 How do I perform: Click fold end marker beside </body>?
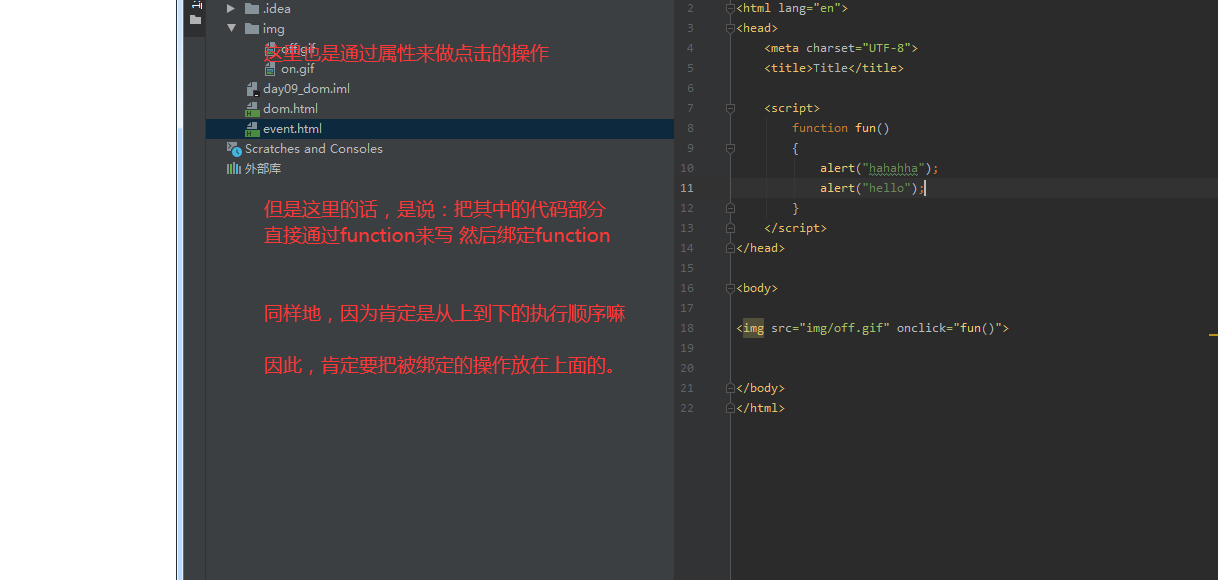[x=730, y=388]
